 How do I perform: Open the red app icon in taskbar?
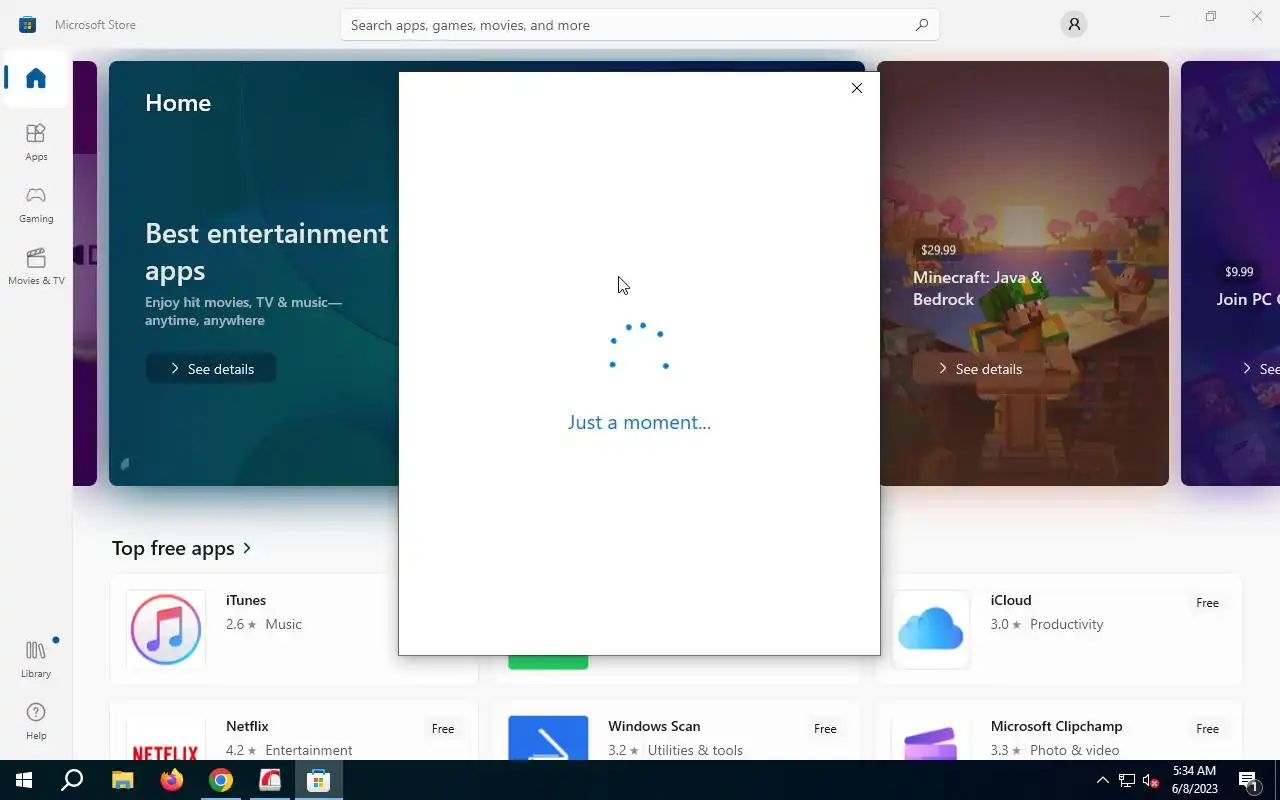coord(270,780)
